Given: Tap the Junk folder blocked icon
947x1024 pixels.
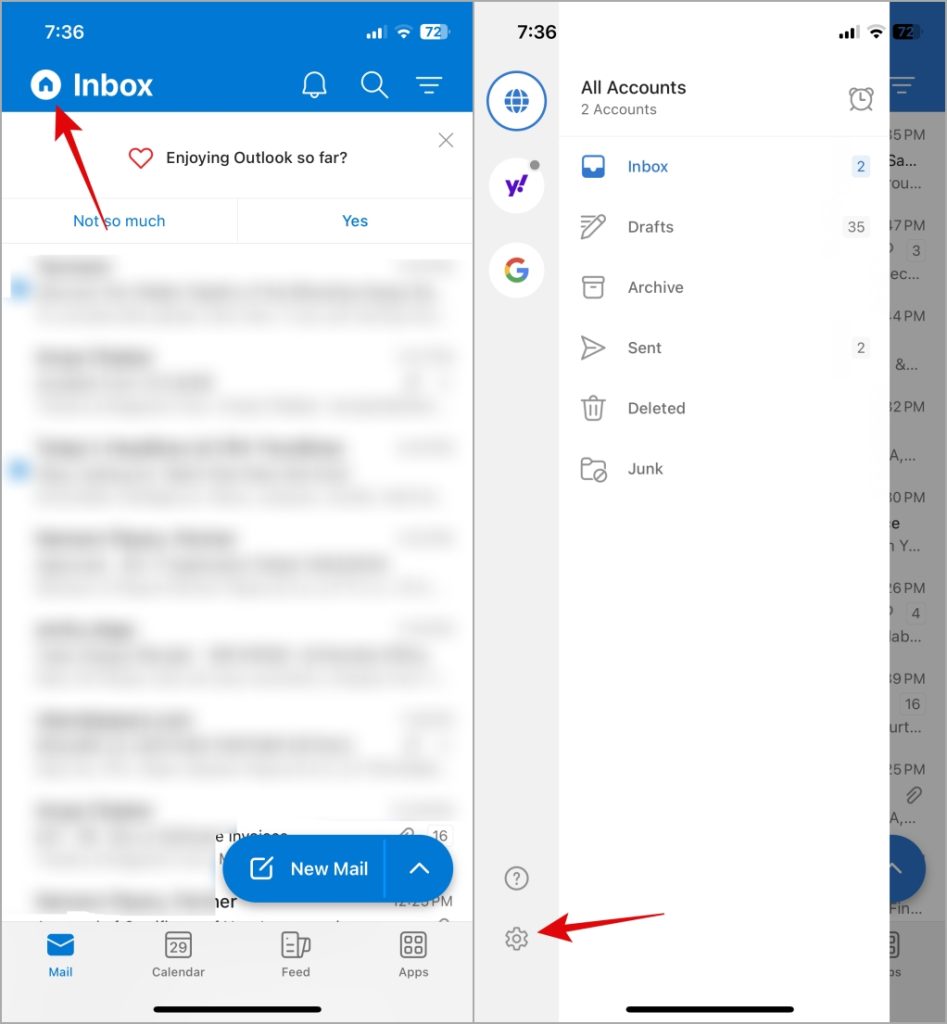Looking at the screenshot, I should 594,470.
